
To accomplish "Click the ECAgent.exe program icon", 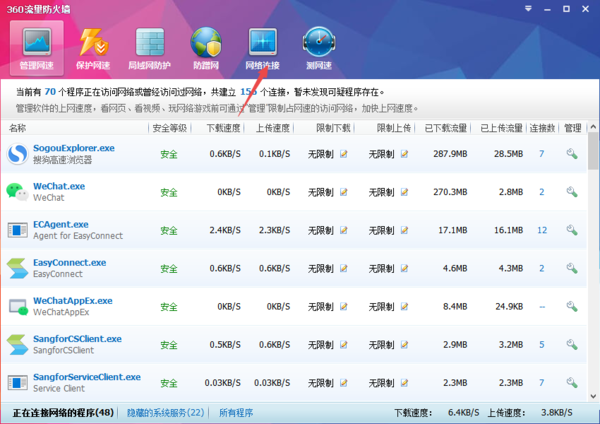I will click(x=17, y=230).
